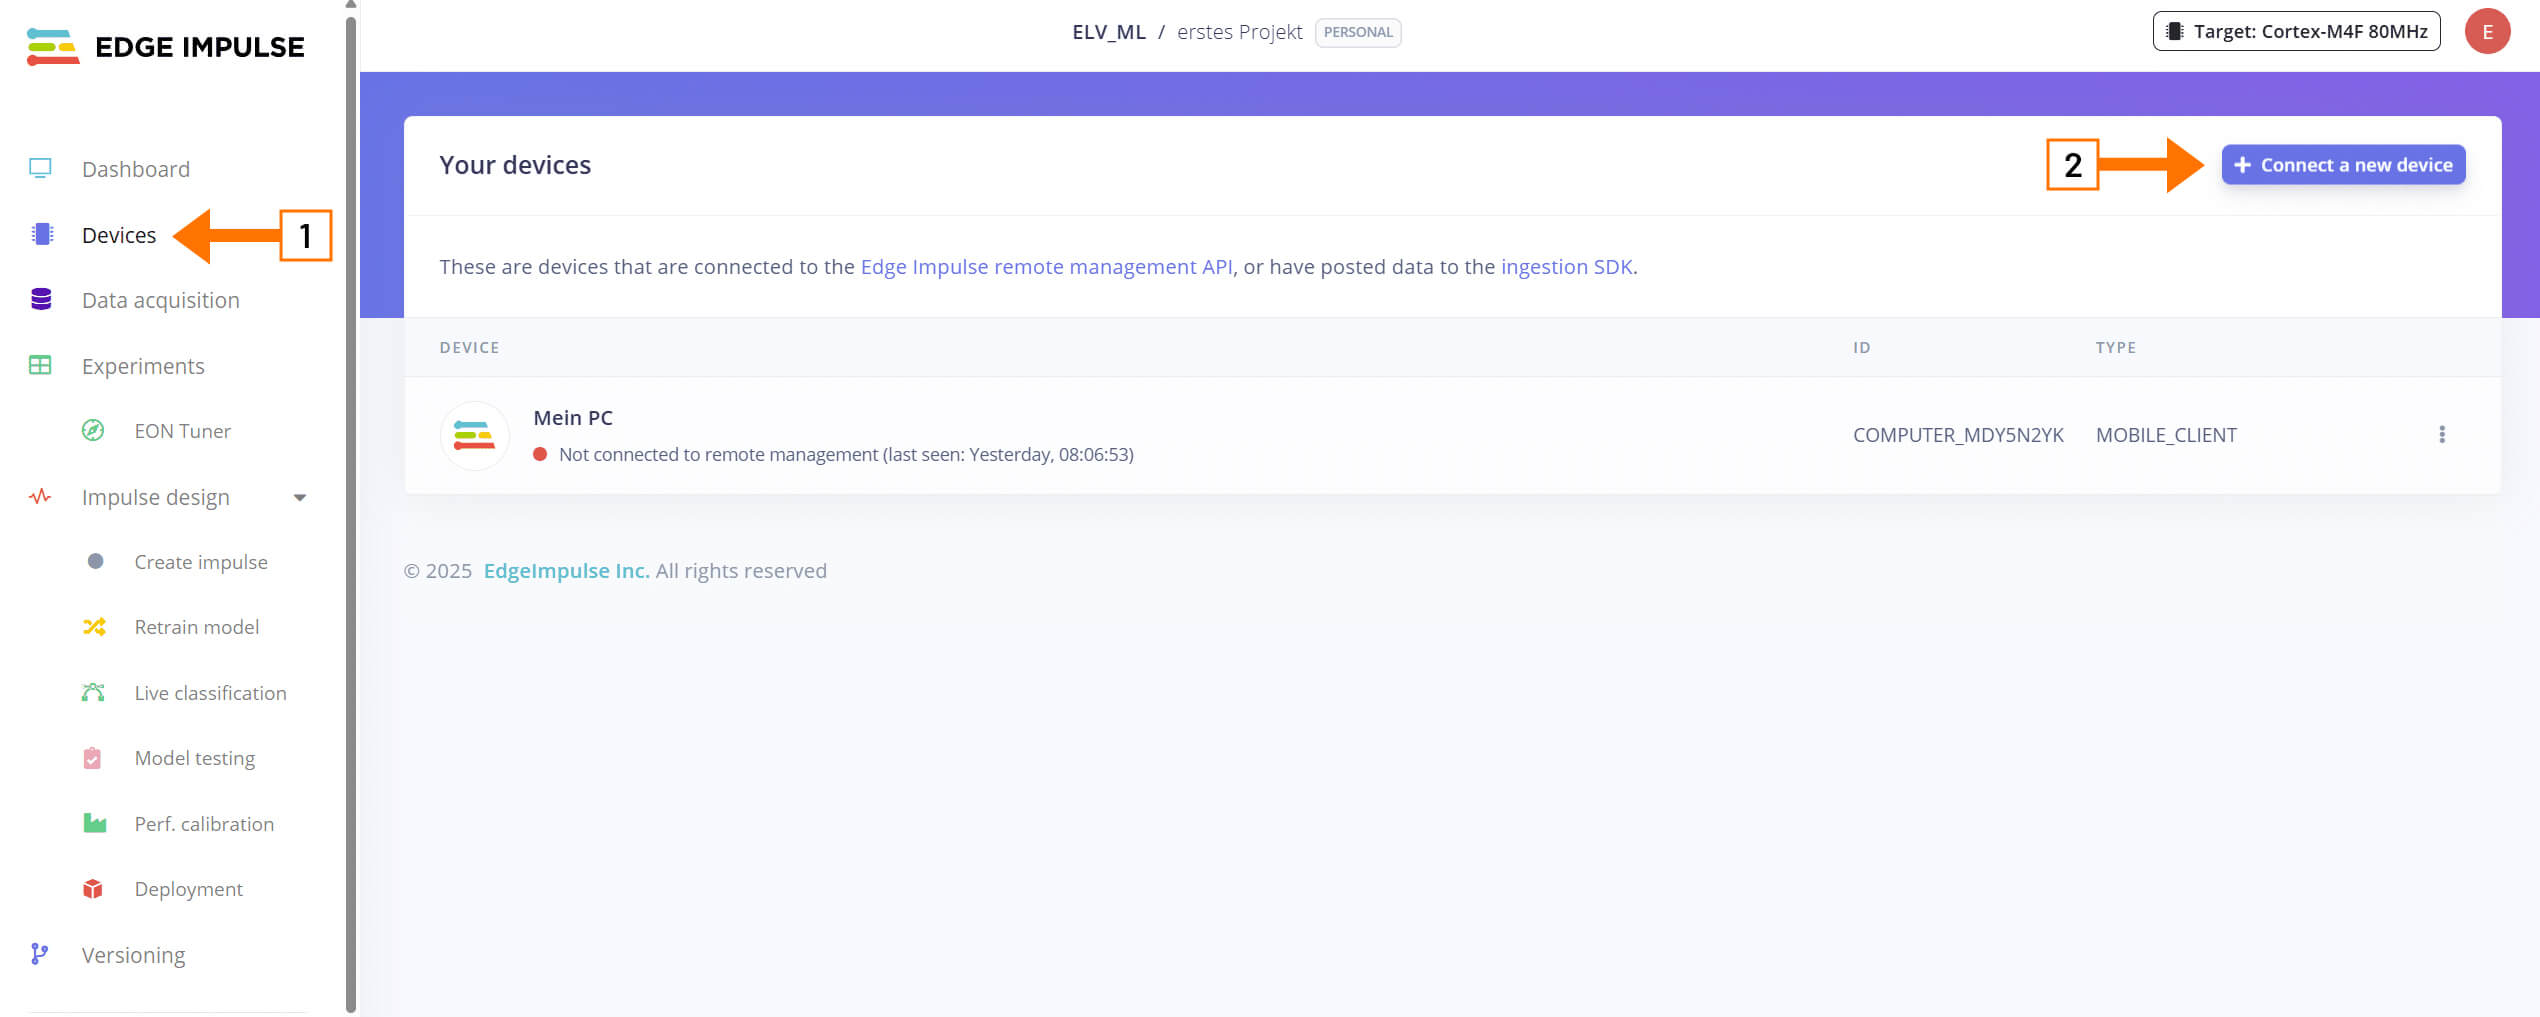Image resolution: width=2540 pixels, height=1017 pixels.
Task: Click the Your devices heading
Action: coord(515,165)
